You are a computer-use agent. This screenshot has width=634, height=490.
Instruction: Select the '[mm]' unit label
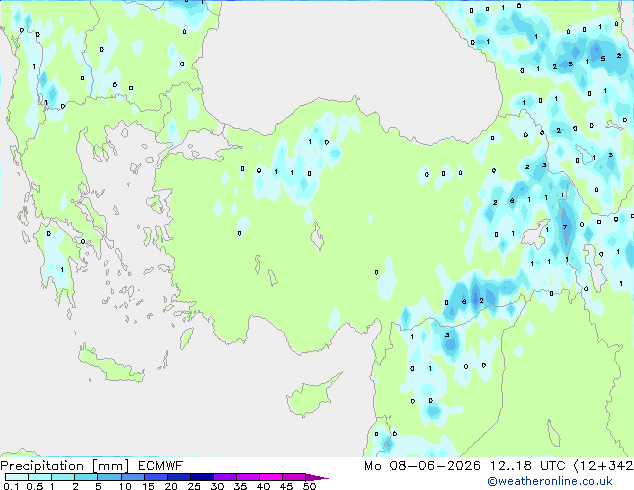point(110,466)
